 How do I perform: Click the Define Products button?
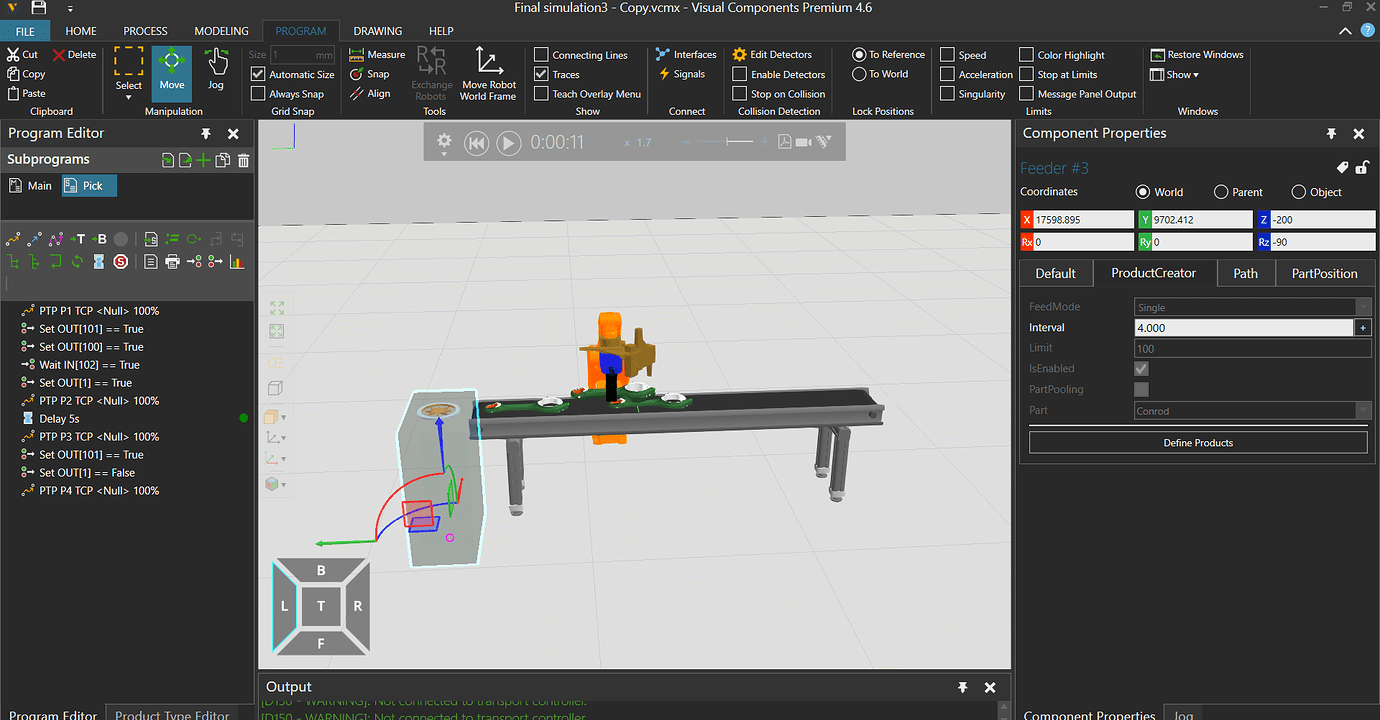pyautogui.click(x=1197, y=443)
